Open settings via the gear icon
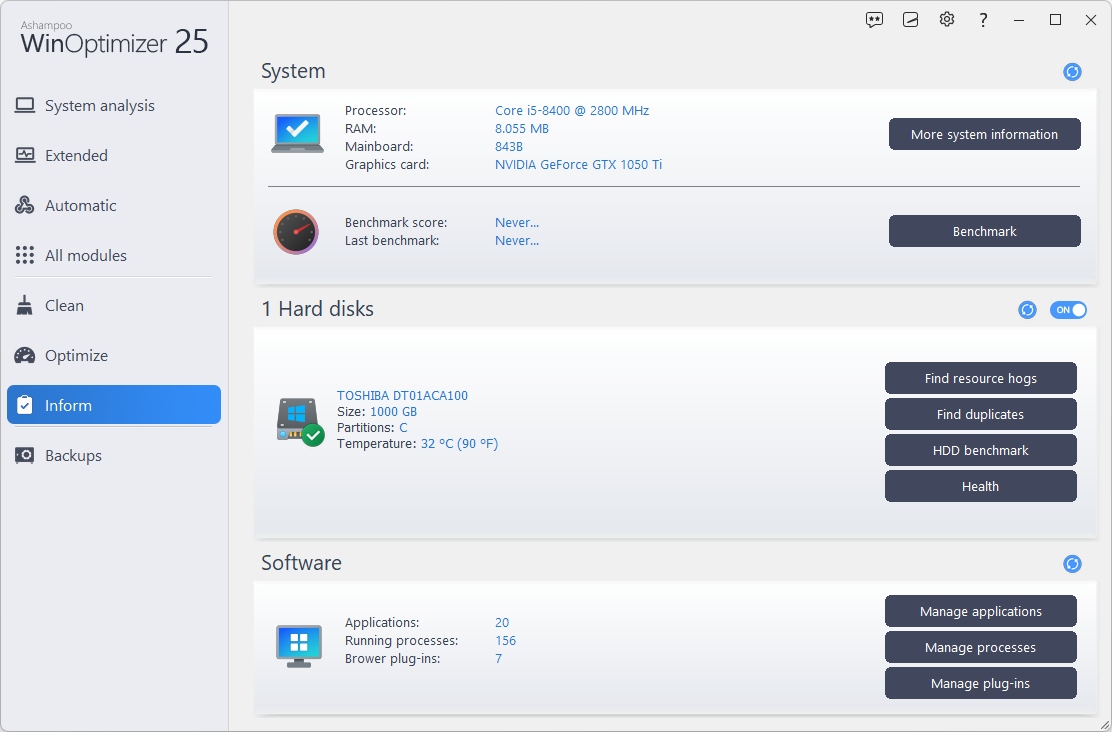 tap(947, 20)
